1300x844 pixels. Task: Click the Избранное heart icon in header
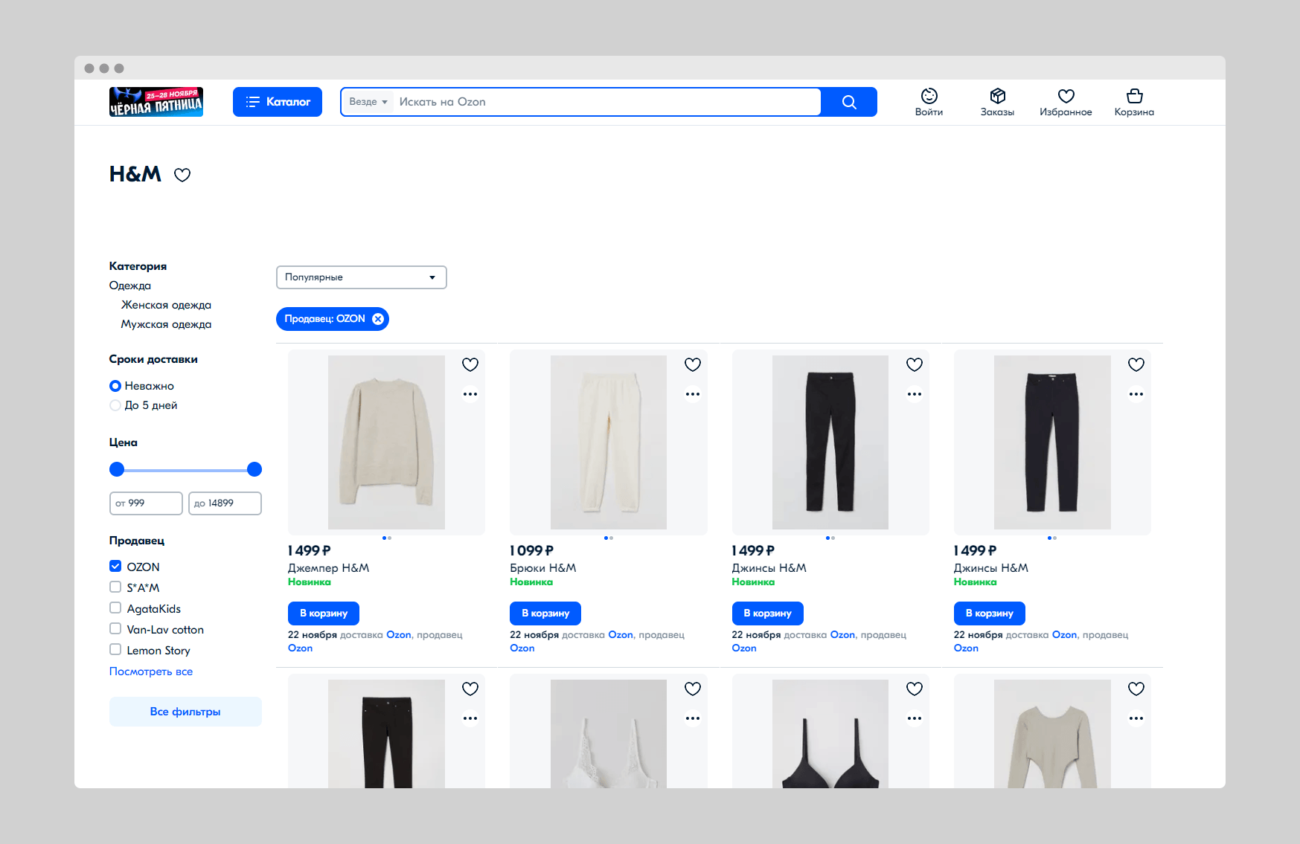tap(1065, 101)
